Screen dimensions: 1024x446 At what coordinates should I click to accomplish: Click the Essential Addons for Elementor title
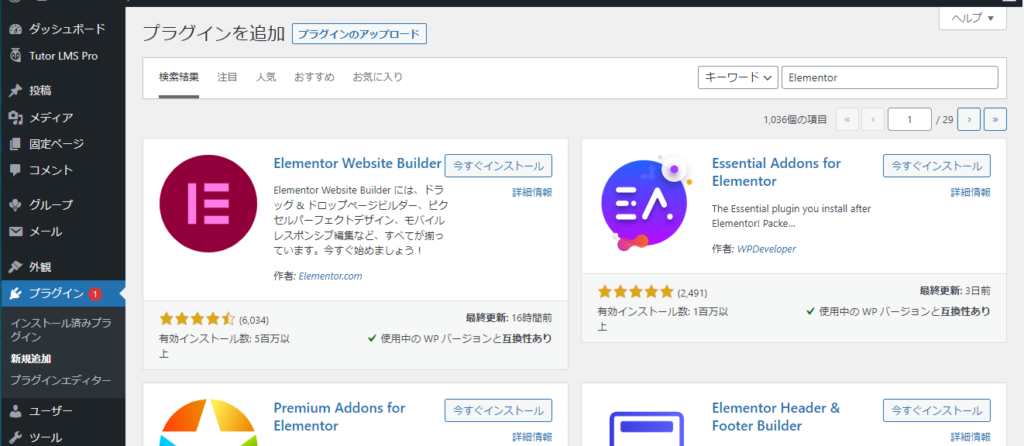pyautogui.click(x=776, y=172)
